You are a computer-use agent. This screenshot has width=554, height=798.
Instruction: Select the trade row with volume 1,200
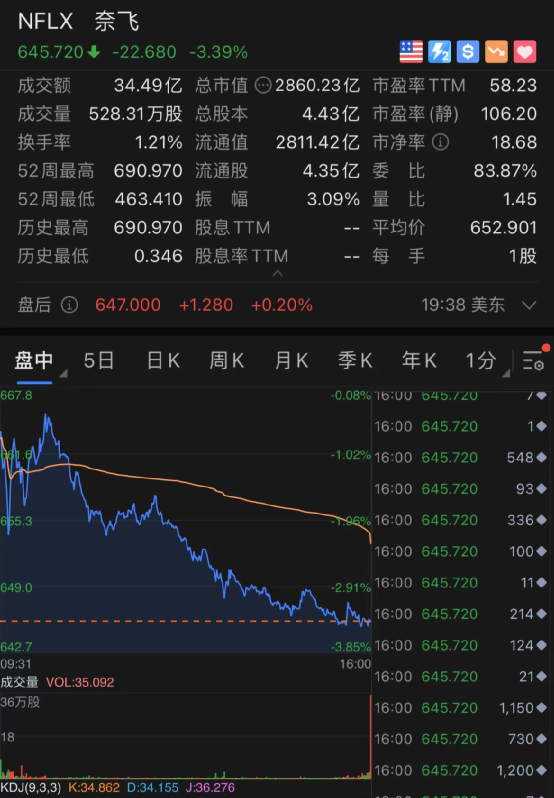(x=461, y=771)
